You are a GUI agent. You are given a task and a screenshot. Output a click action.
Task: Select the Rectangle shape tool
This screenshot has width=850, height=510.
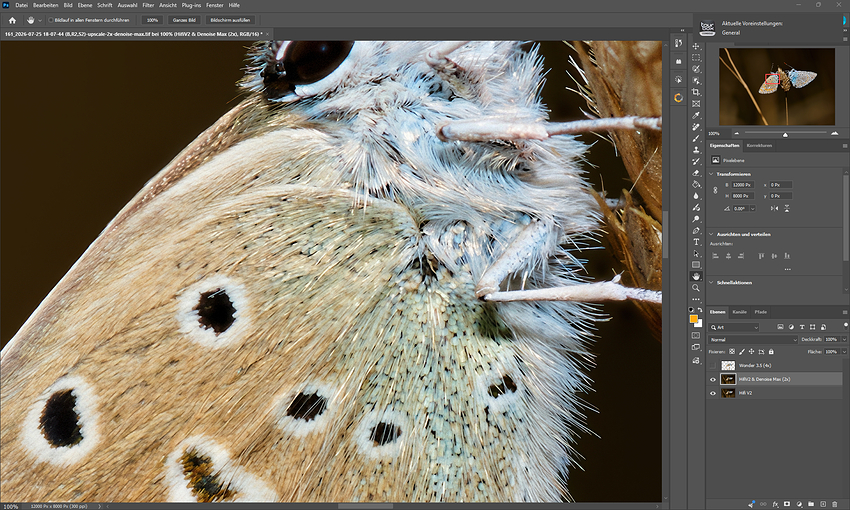point(696,265)
